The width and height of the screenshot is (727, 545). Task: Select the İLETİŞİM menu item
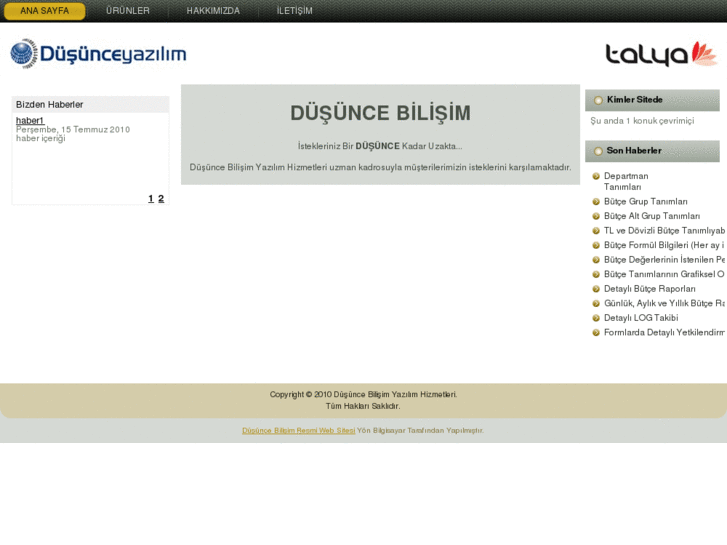294,11
